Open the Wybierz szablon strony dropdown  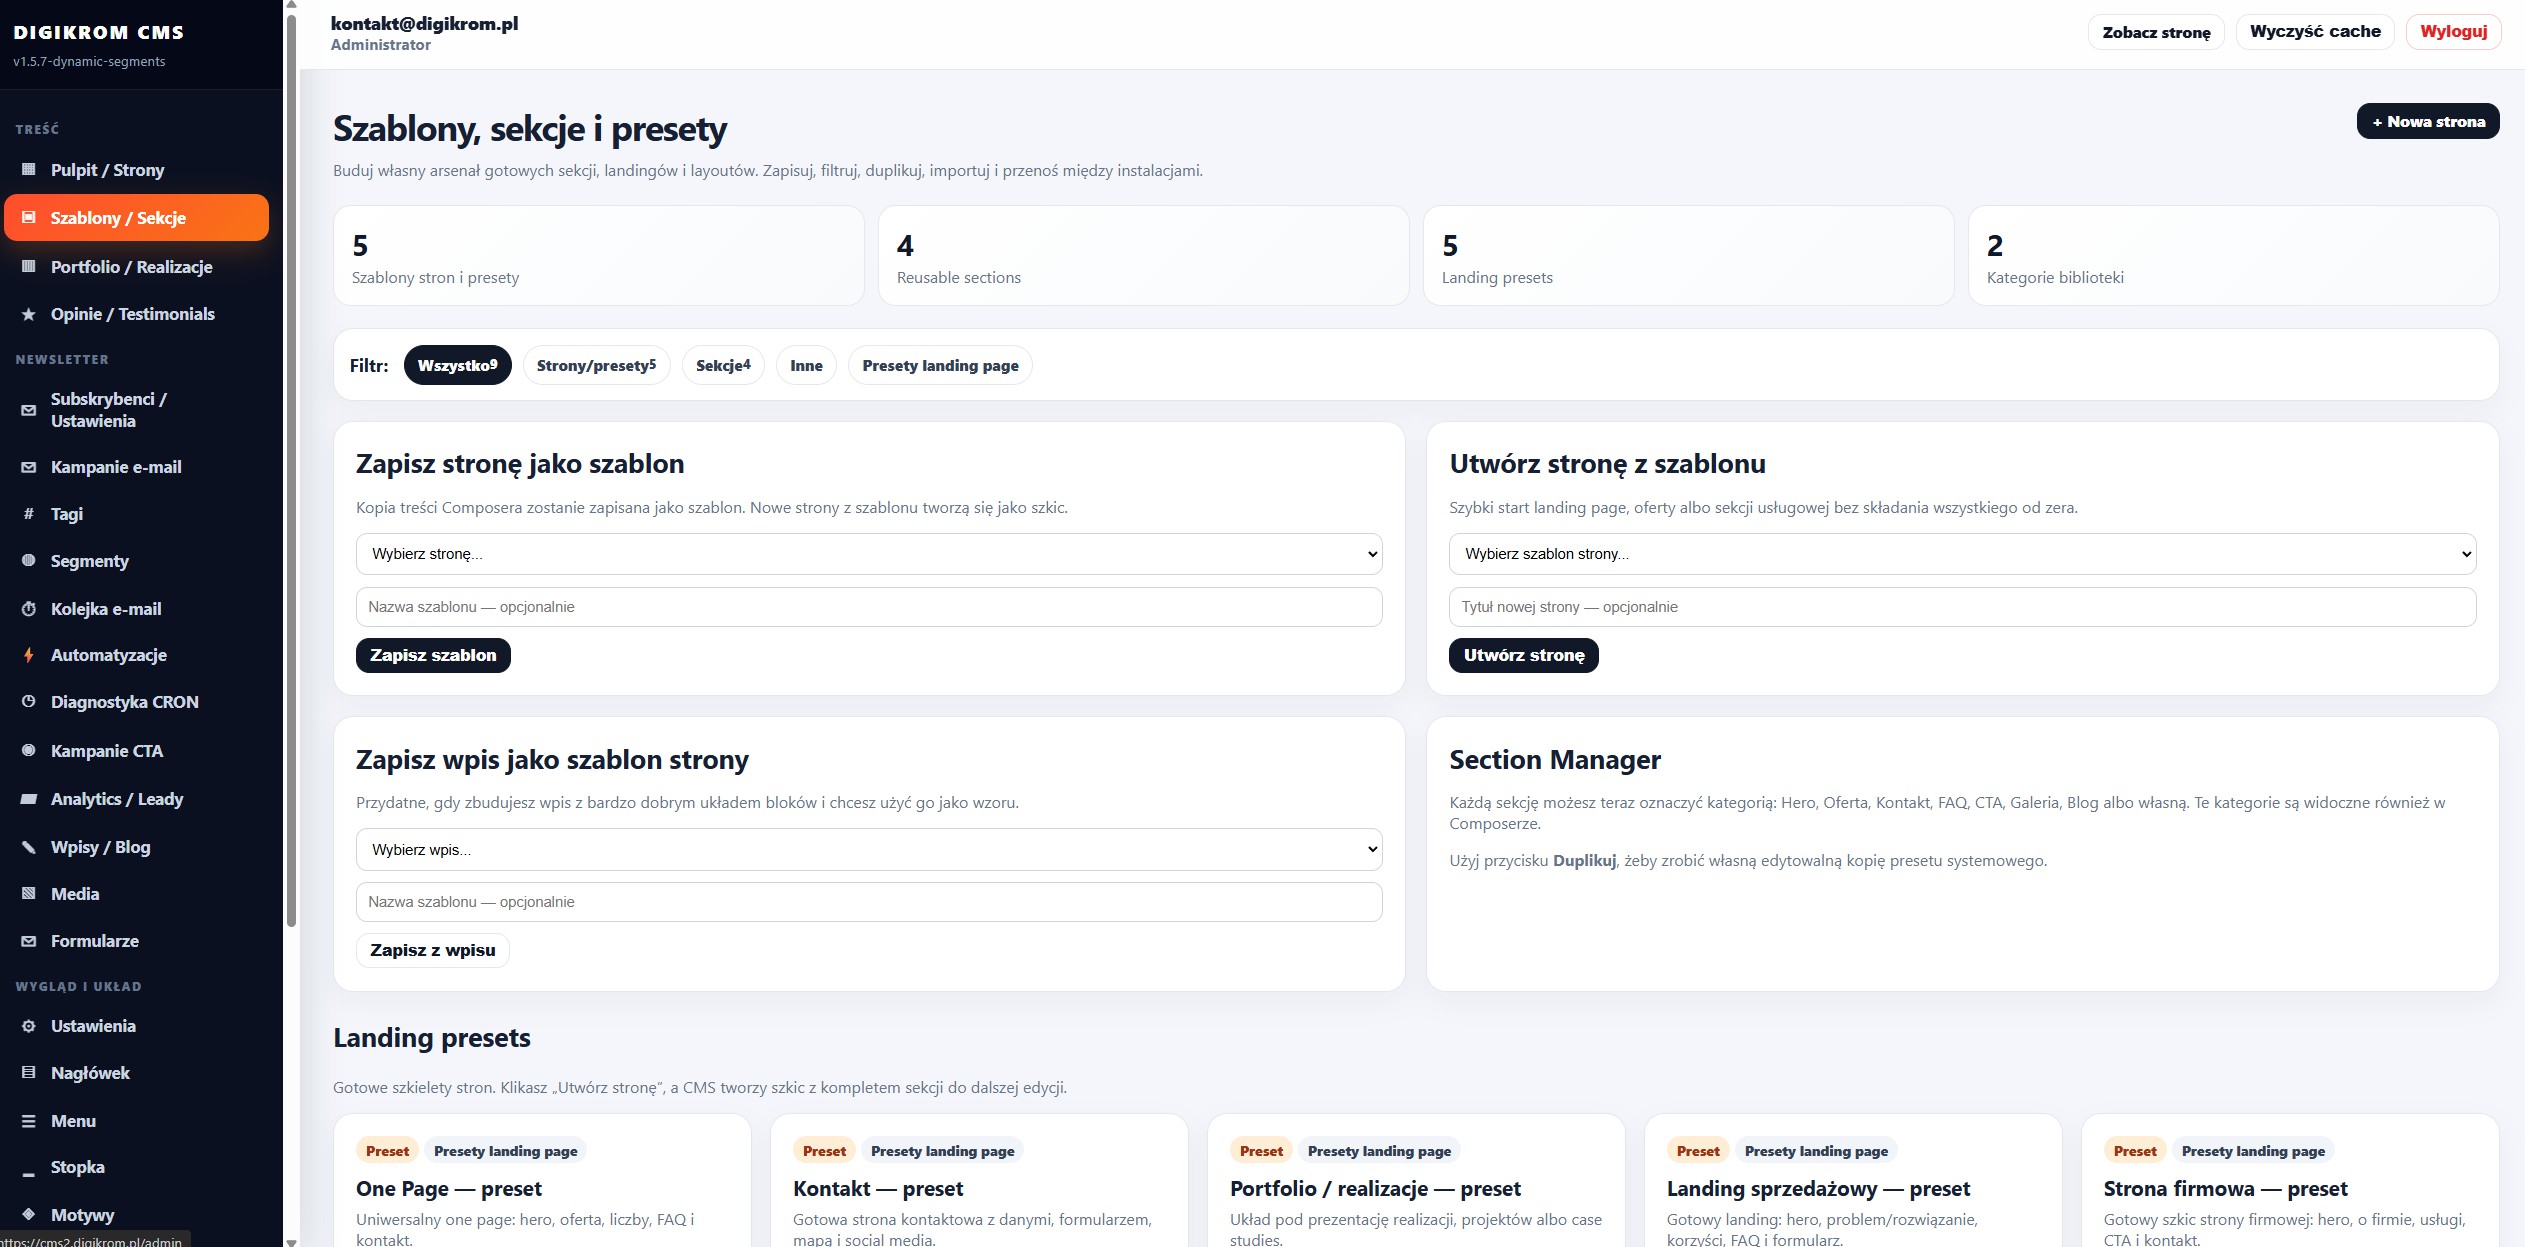pos(1962,554)
